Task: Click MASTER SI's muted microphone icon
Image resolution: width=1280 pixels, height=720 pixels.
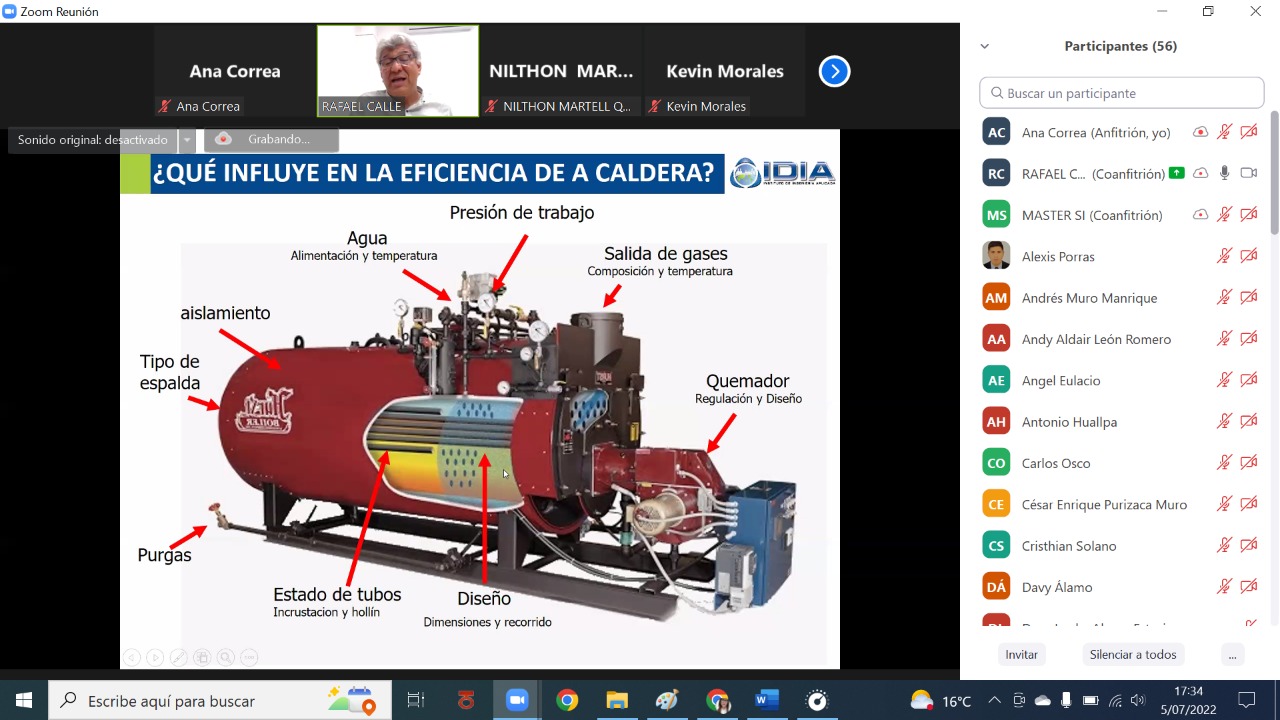Action: [1224, 215]
